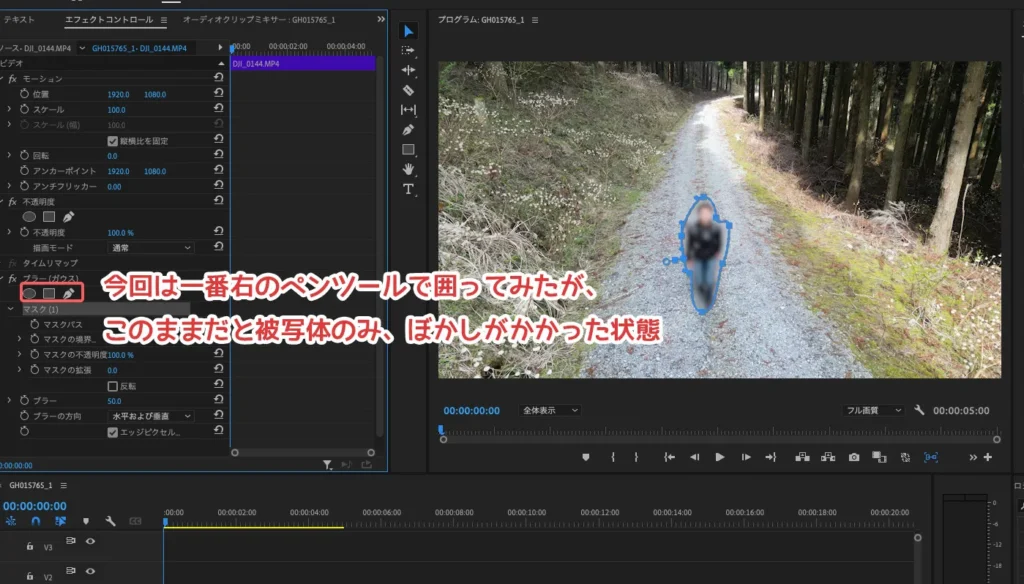Open the 全体表示 zoom level dropdown

point(550,411)
